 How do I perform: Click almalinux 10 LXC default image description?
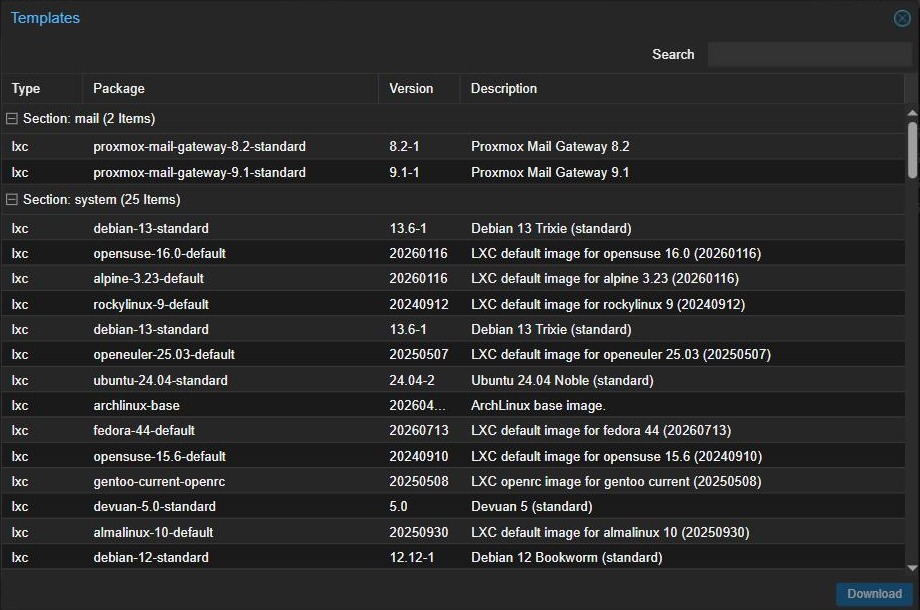tap(610, 533)
